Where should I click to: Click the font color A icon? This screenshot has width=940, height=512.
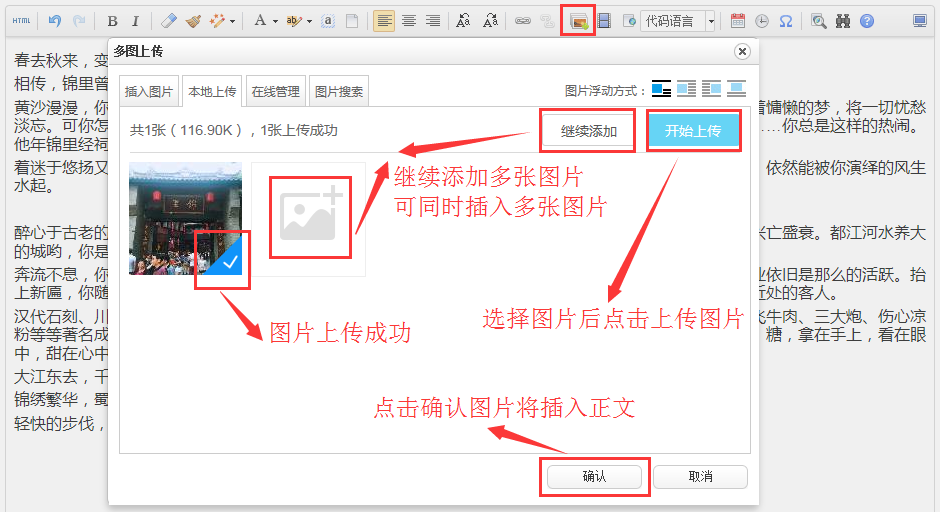pyautogui.click(x=260, y=21)
